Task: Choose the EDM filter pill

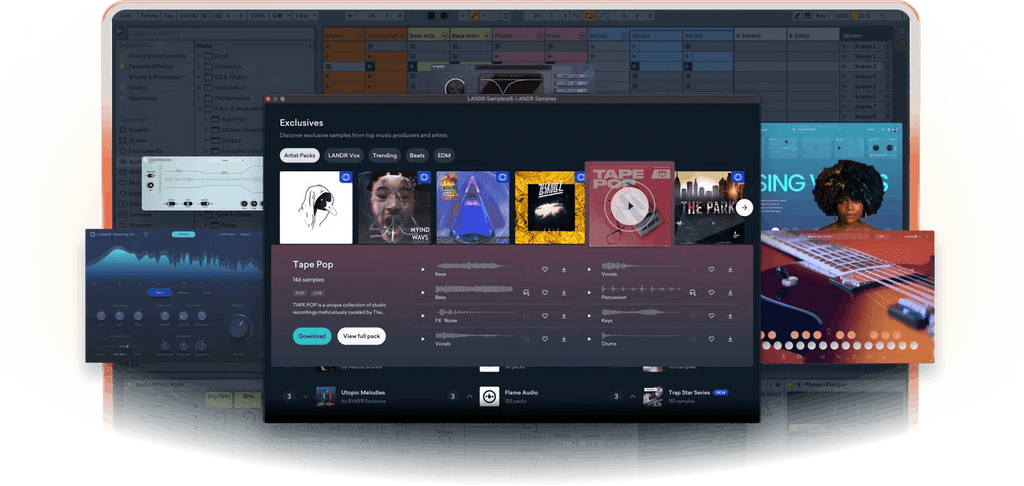Action: pyautogui.click(x=443, y=155)
